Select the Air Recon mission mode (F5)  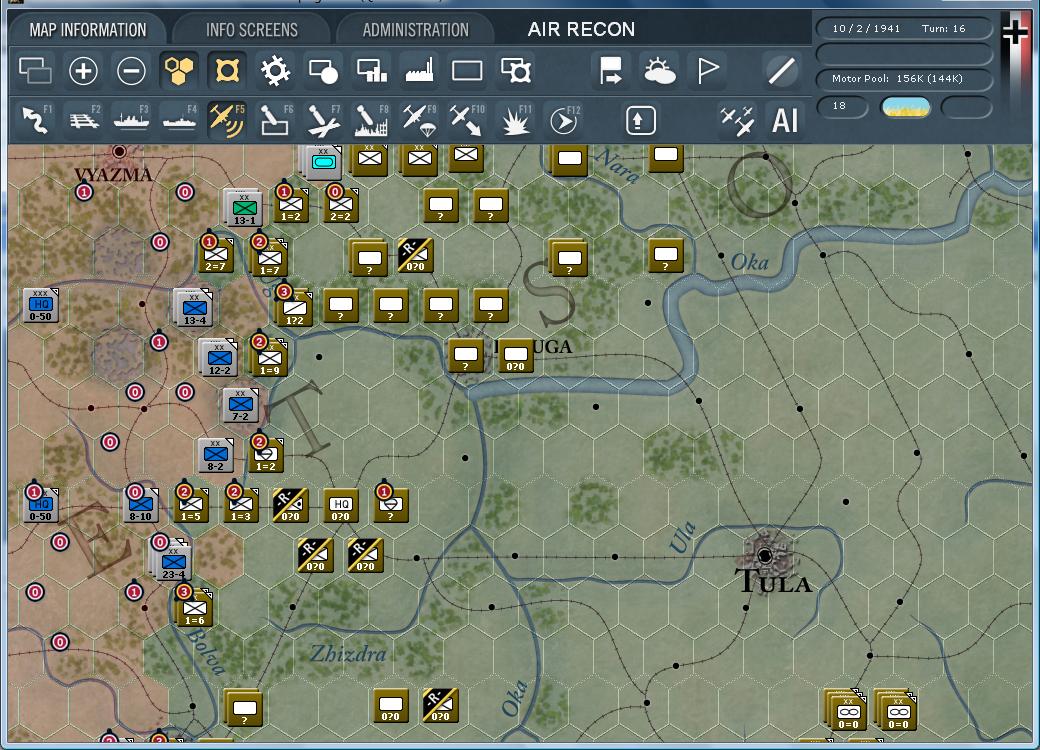pos(228,120)
